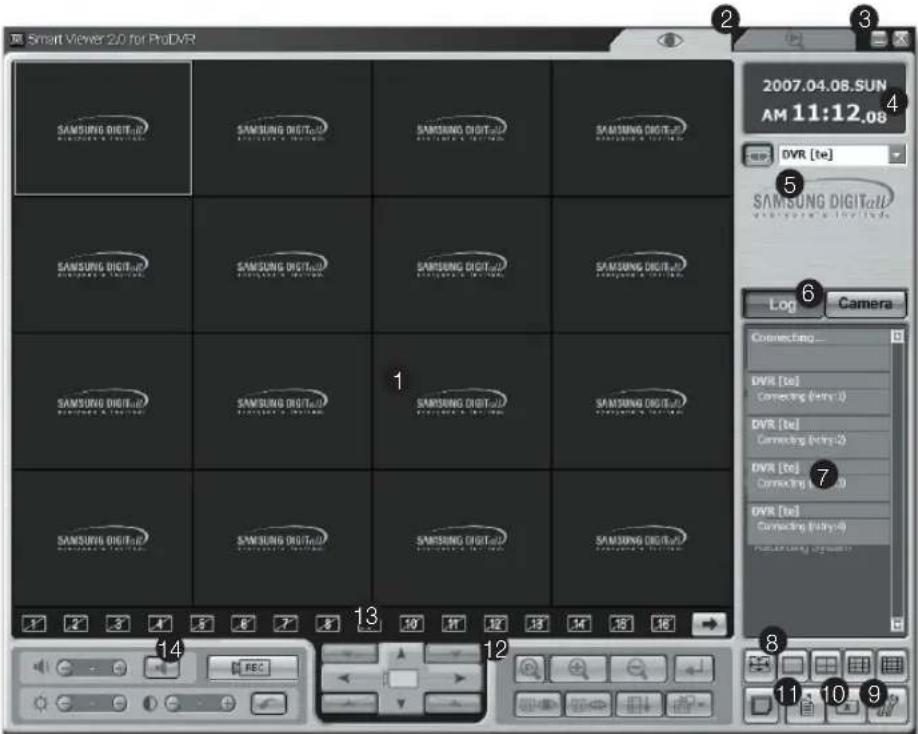Start recording with the REC button
The height and width of the screenshot is (734, 918).
tap(253, 668)
